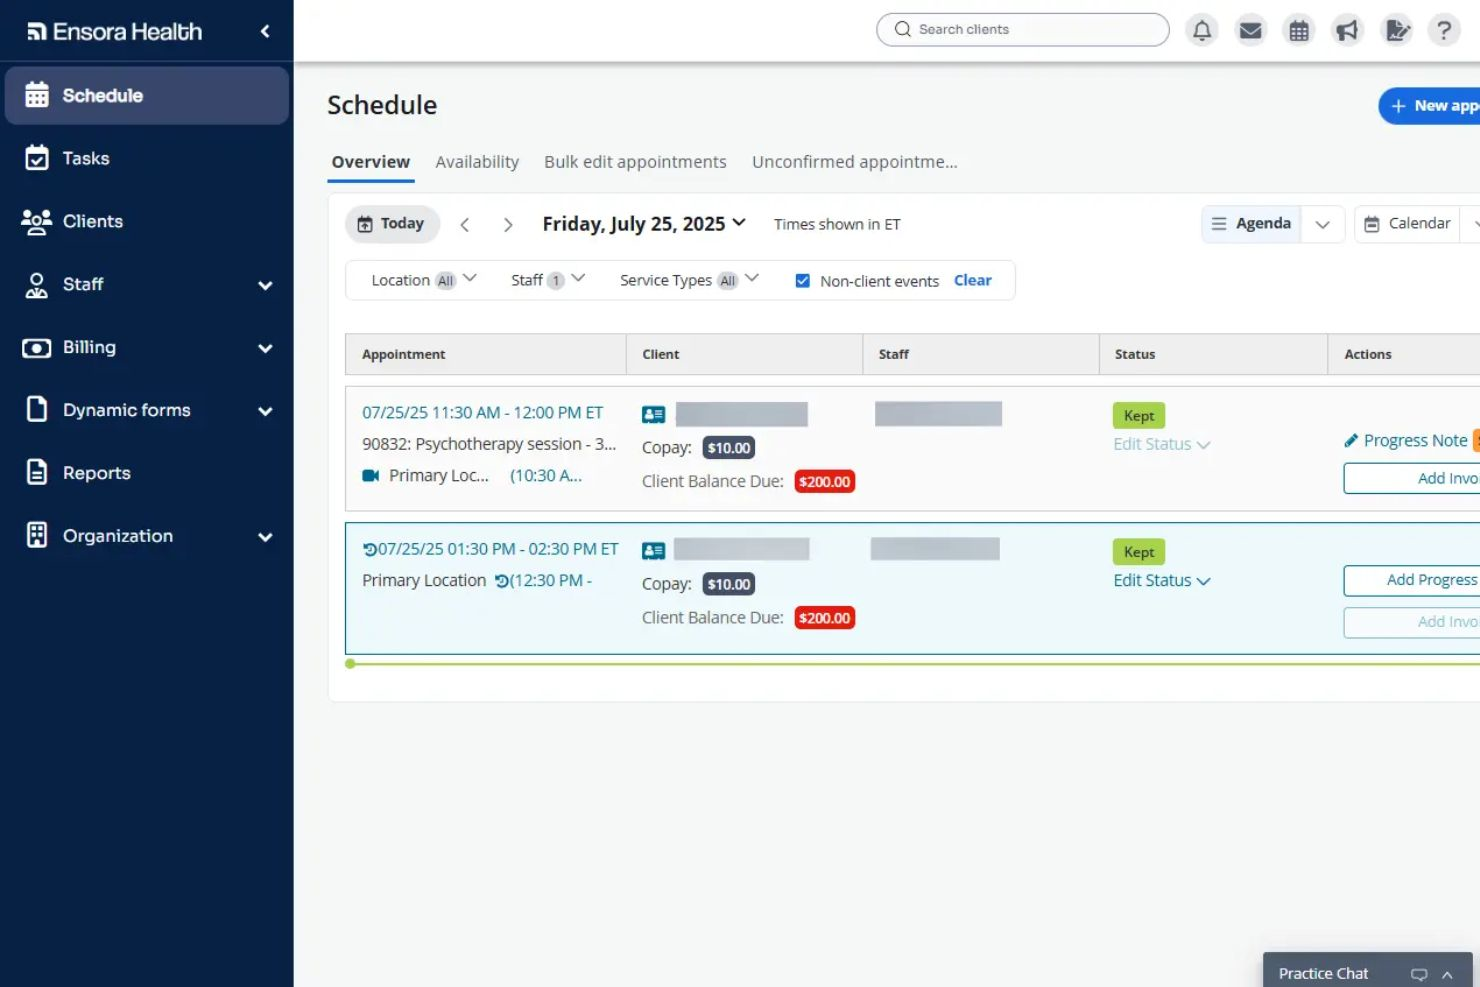Click Add Invoice in the 01:30 PM row

[1412, 622]
